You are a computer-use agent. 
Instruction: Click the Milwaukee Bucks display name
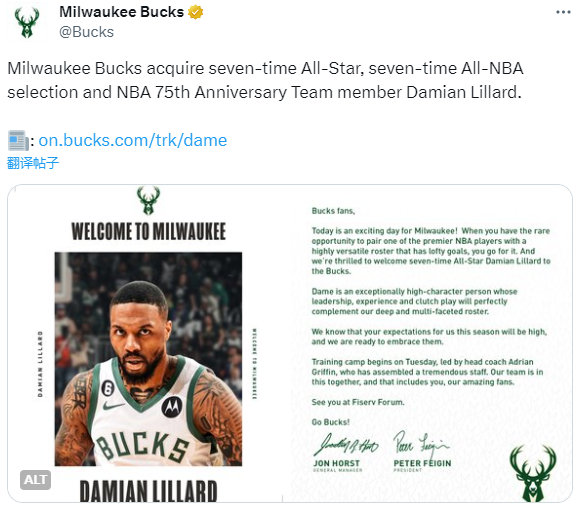(122, 12)
